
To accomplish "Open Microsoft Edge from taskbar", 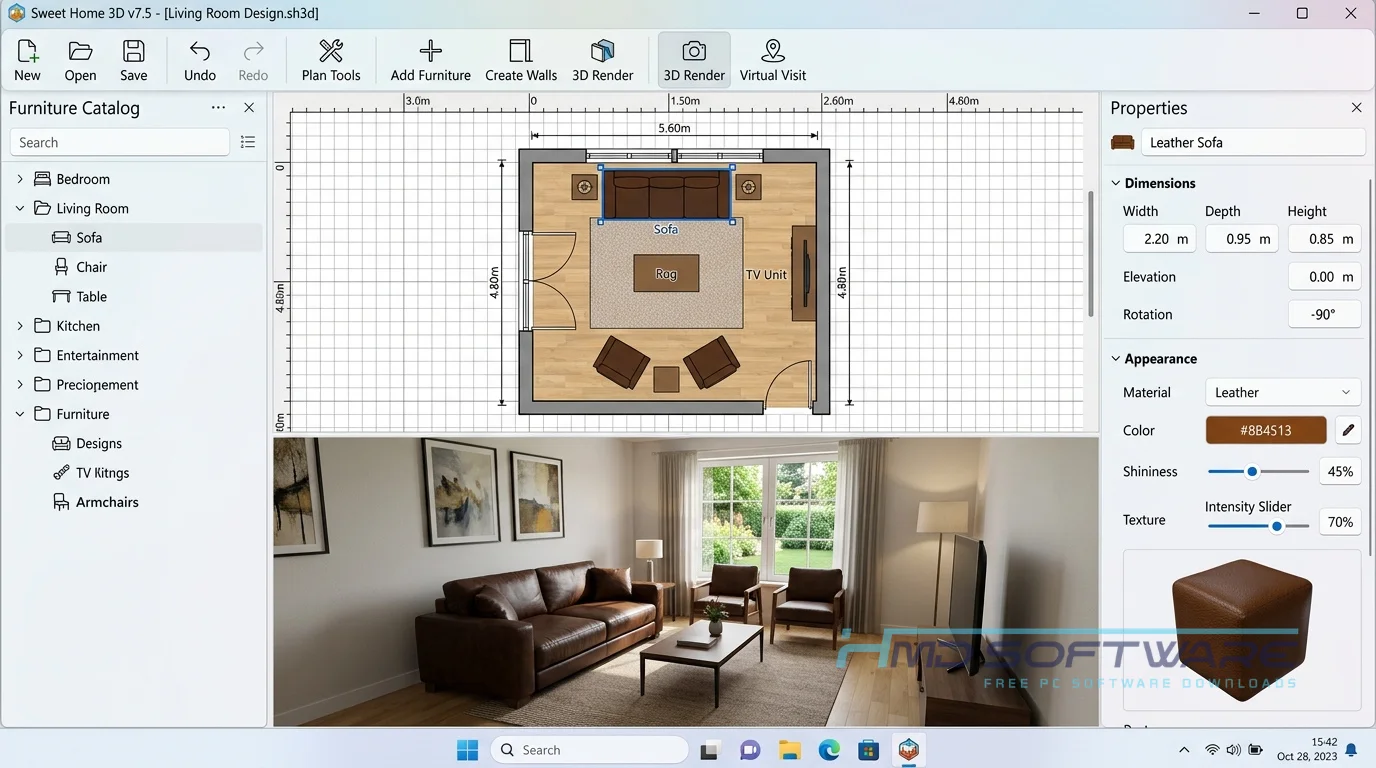I will pyautogui.click(x=829, y=749).
